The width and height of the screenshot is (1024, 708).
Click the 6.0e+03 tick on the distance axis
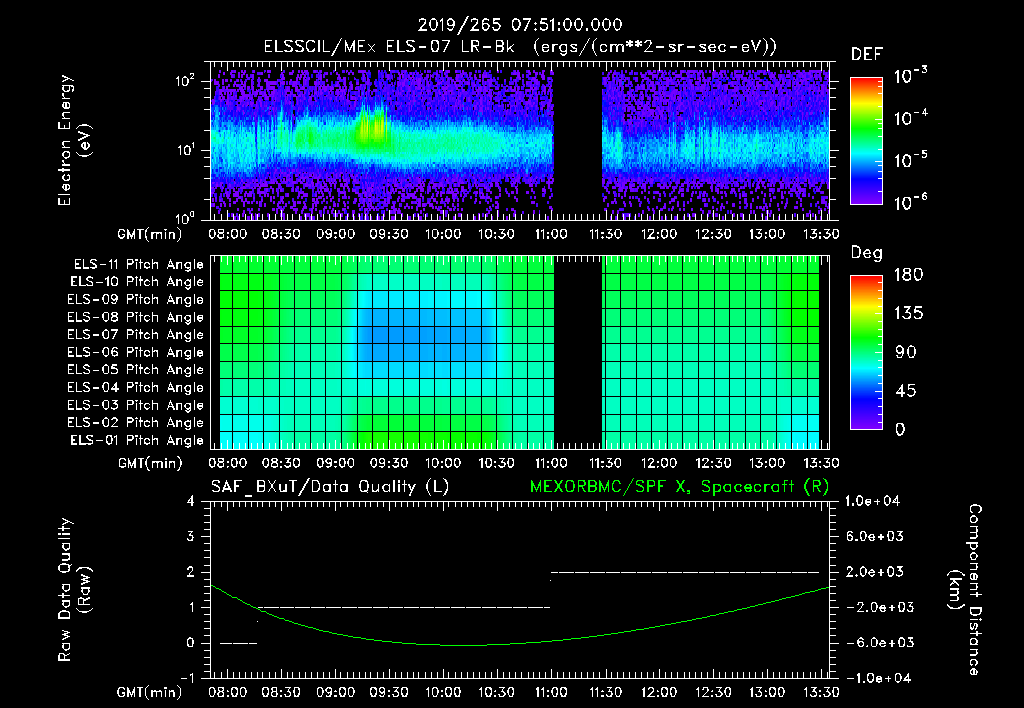(x=873, y=537)
